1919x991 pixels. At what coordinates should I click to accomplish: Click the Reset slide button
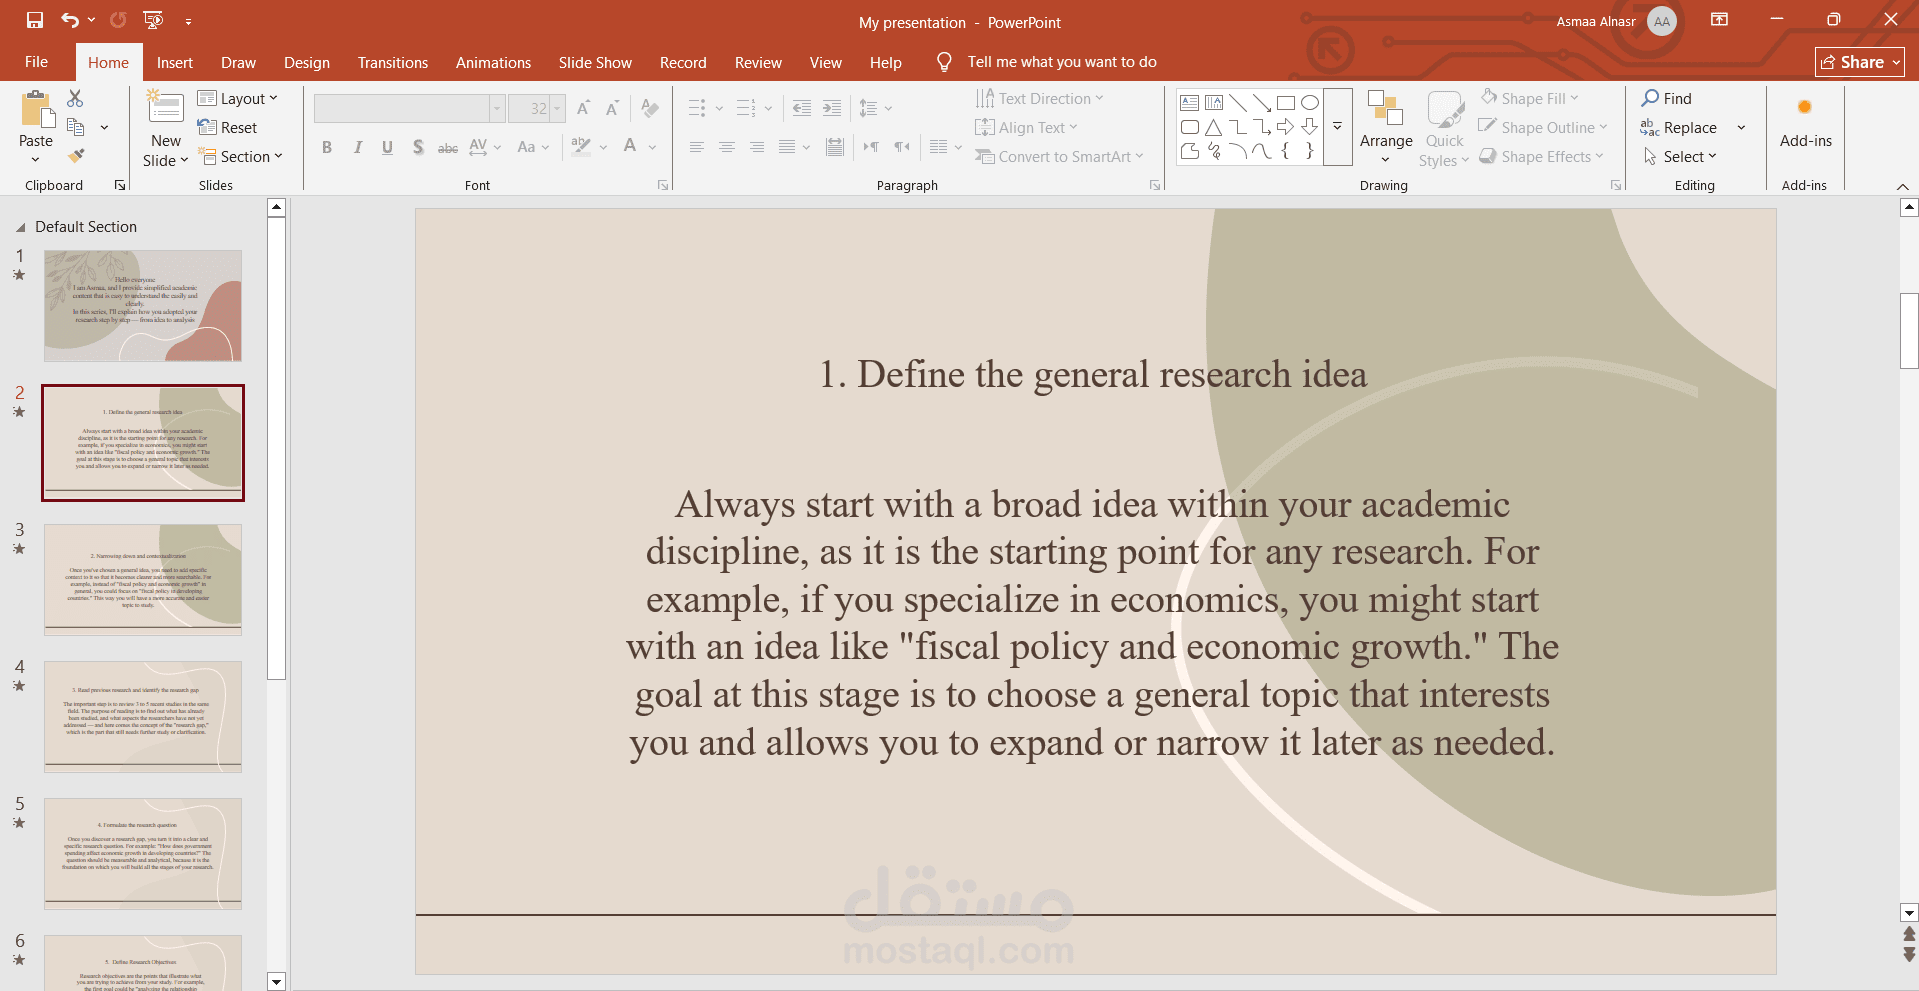click(228, 127)
